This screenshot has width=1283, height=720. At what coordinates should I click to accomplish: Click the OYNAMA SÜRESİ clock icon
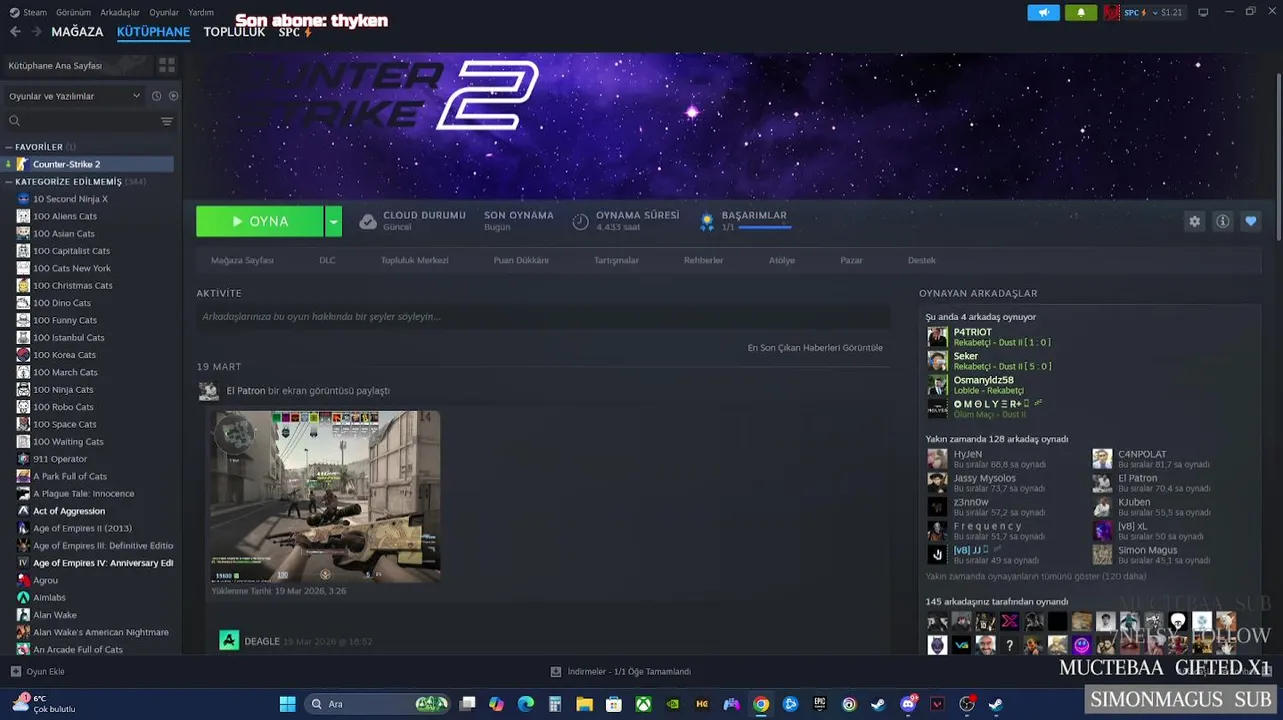click(580, 221)
